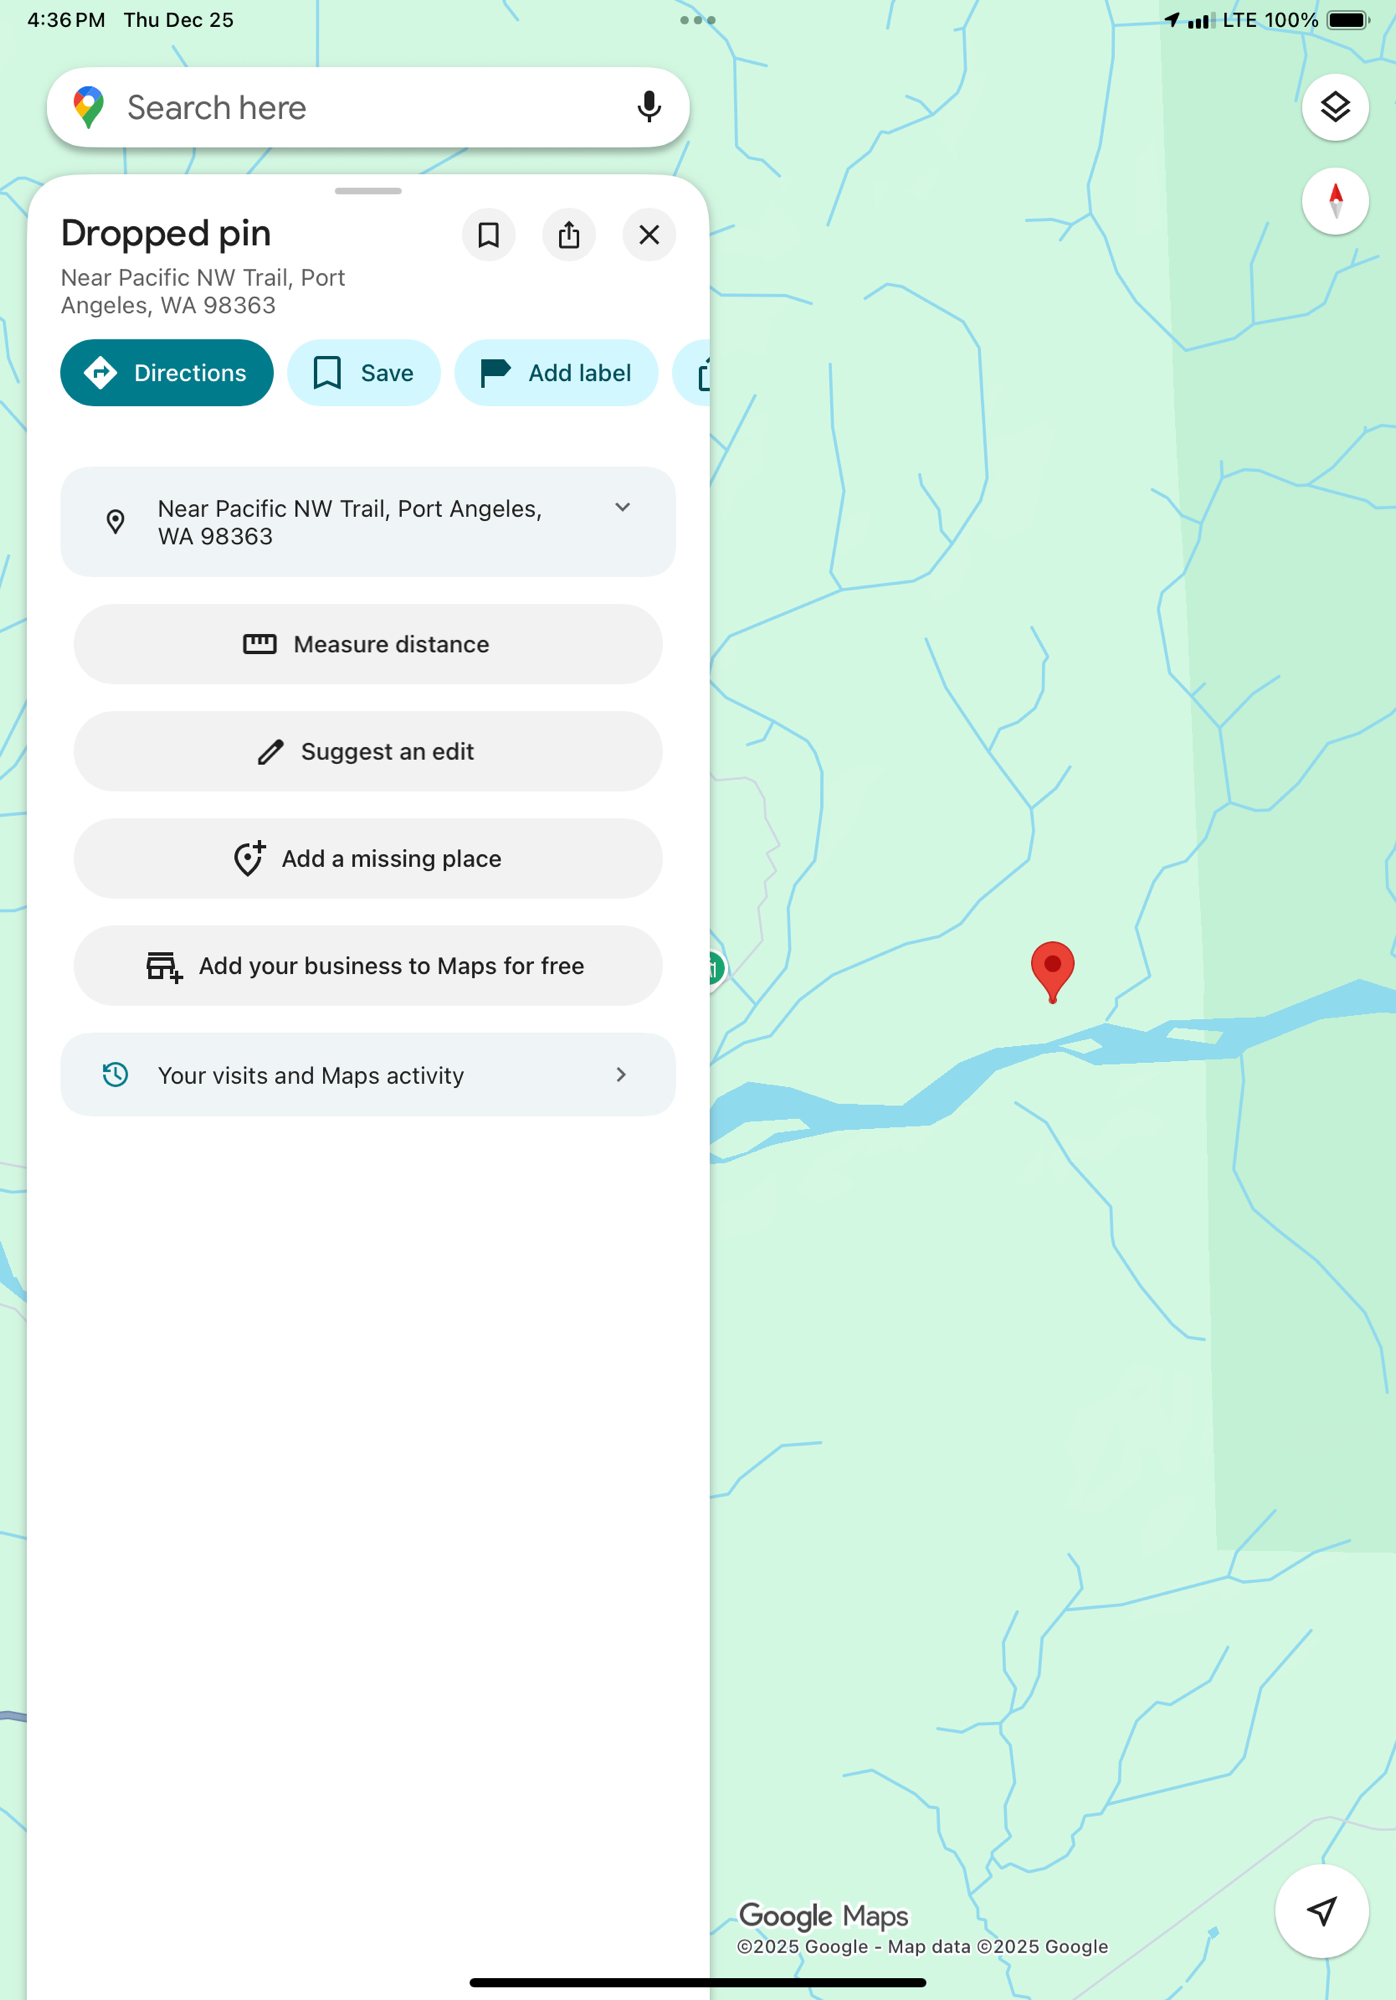Choose Measure distance option
The image size is (1396, 2000).
(368, 644)
